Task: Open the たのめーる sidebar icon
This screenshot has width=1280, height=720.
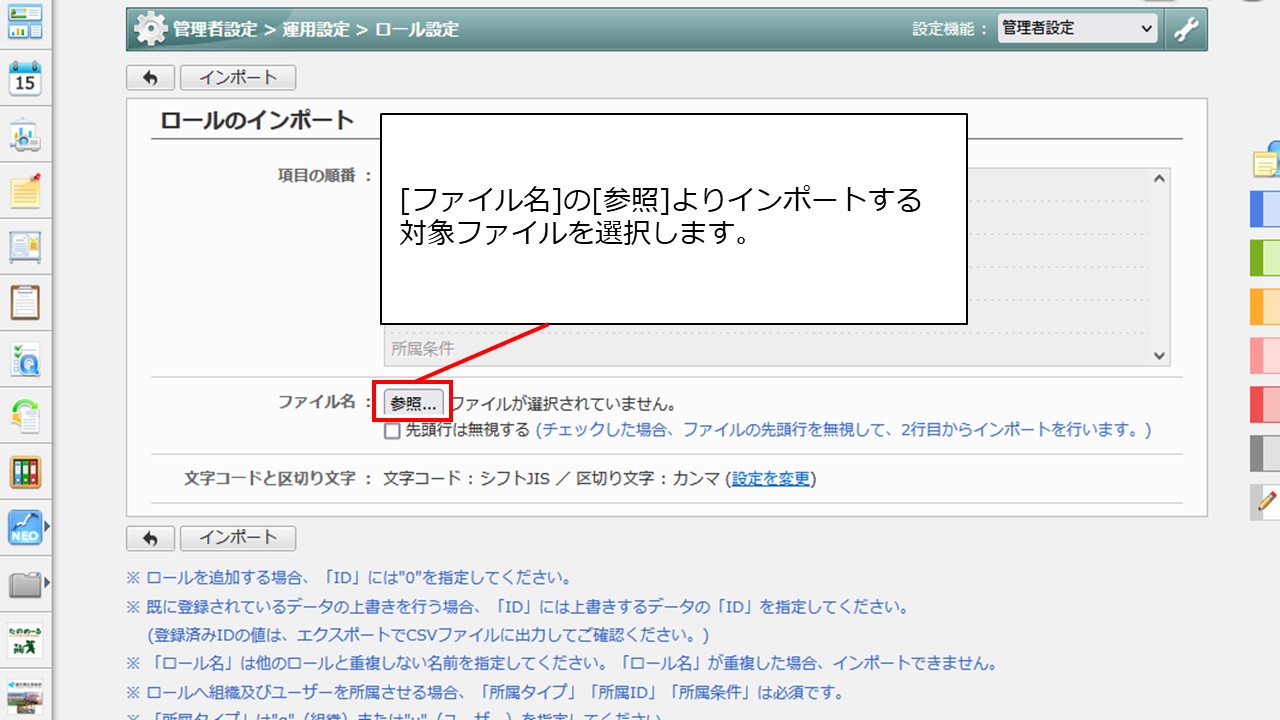Action: (25, 640)
